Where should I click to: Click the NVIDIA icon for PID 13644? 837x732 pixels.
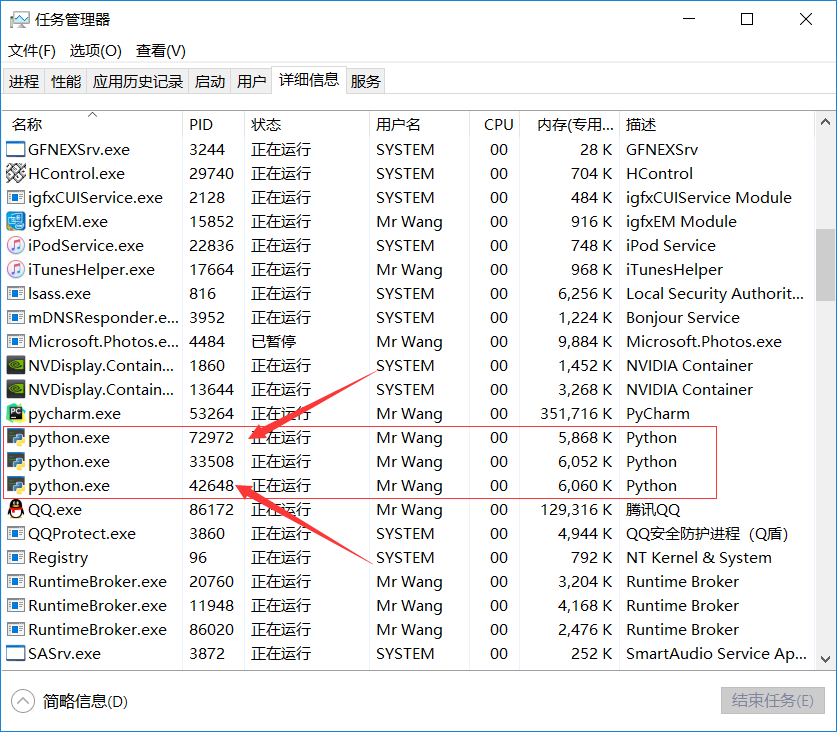(x=15, y=390)
